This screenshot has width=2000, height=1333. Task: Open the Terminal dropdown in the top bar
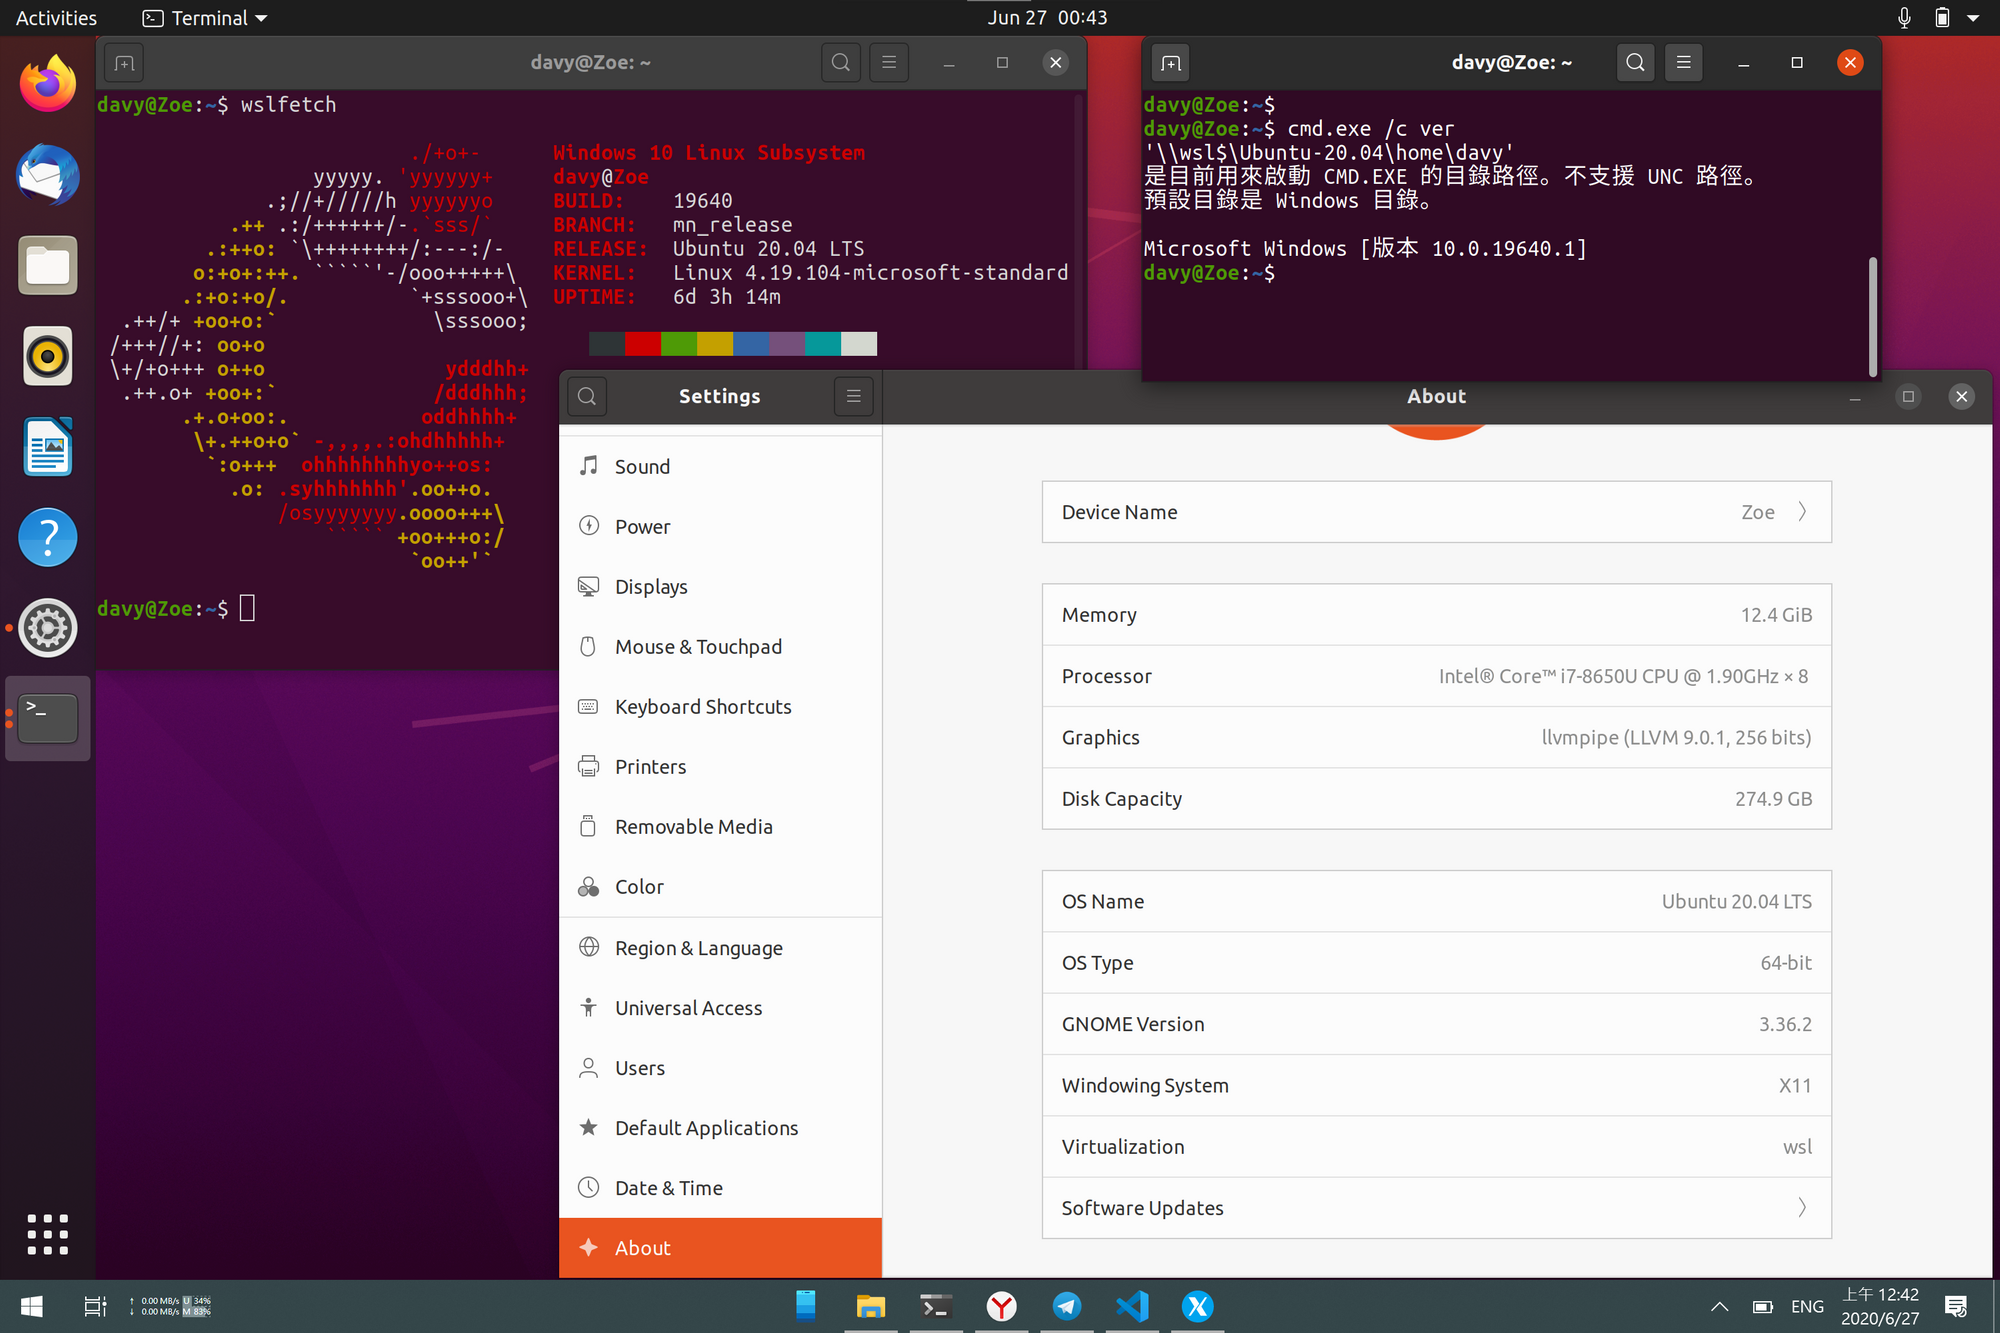point(204,17)
